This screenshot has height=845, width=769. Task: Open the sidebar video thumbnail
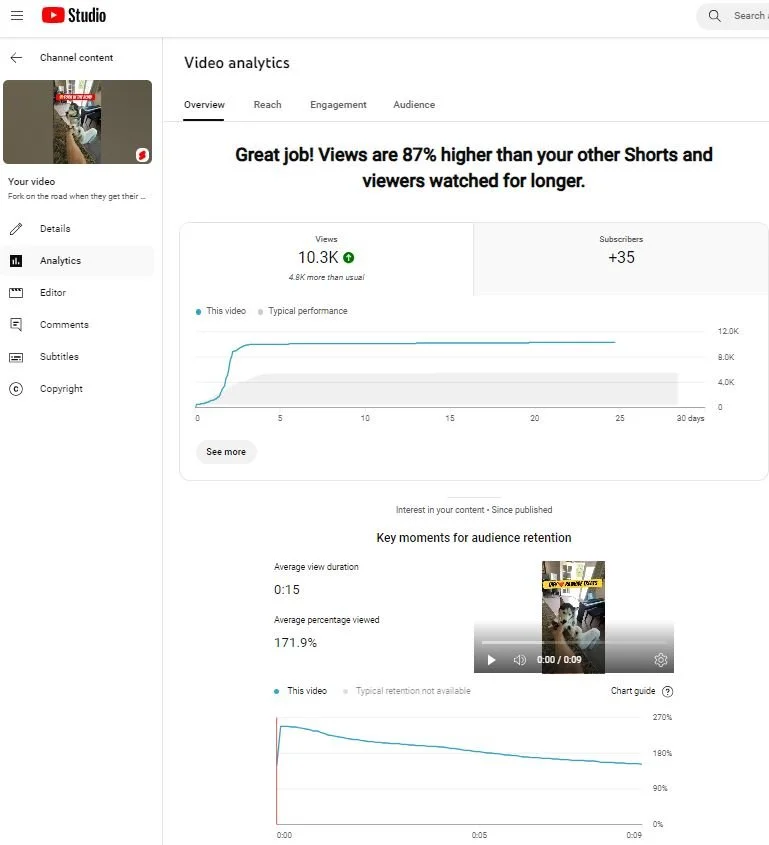point(78,122)
